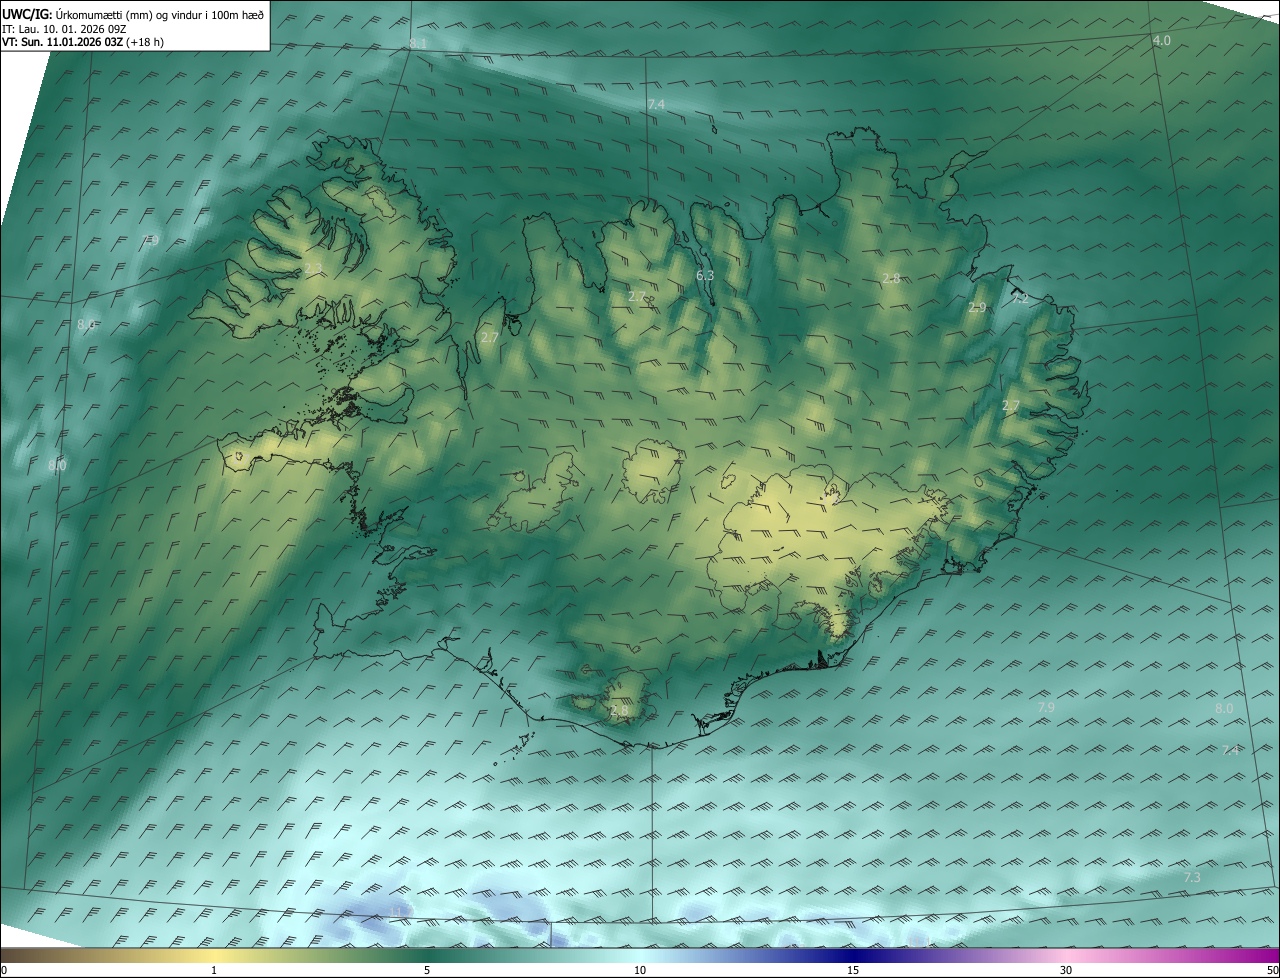Pick the yellow band of the colour bar
The image size is (1280, 978).
214,956
